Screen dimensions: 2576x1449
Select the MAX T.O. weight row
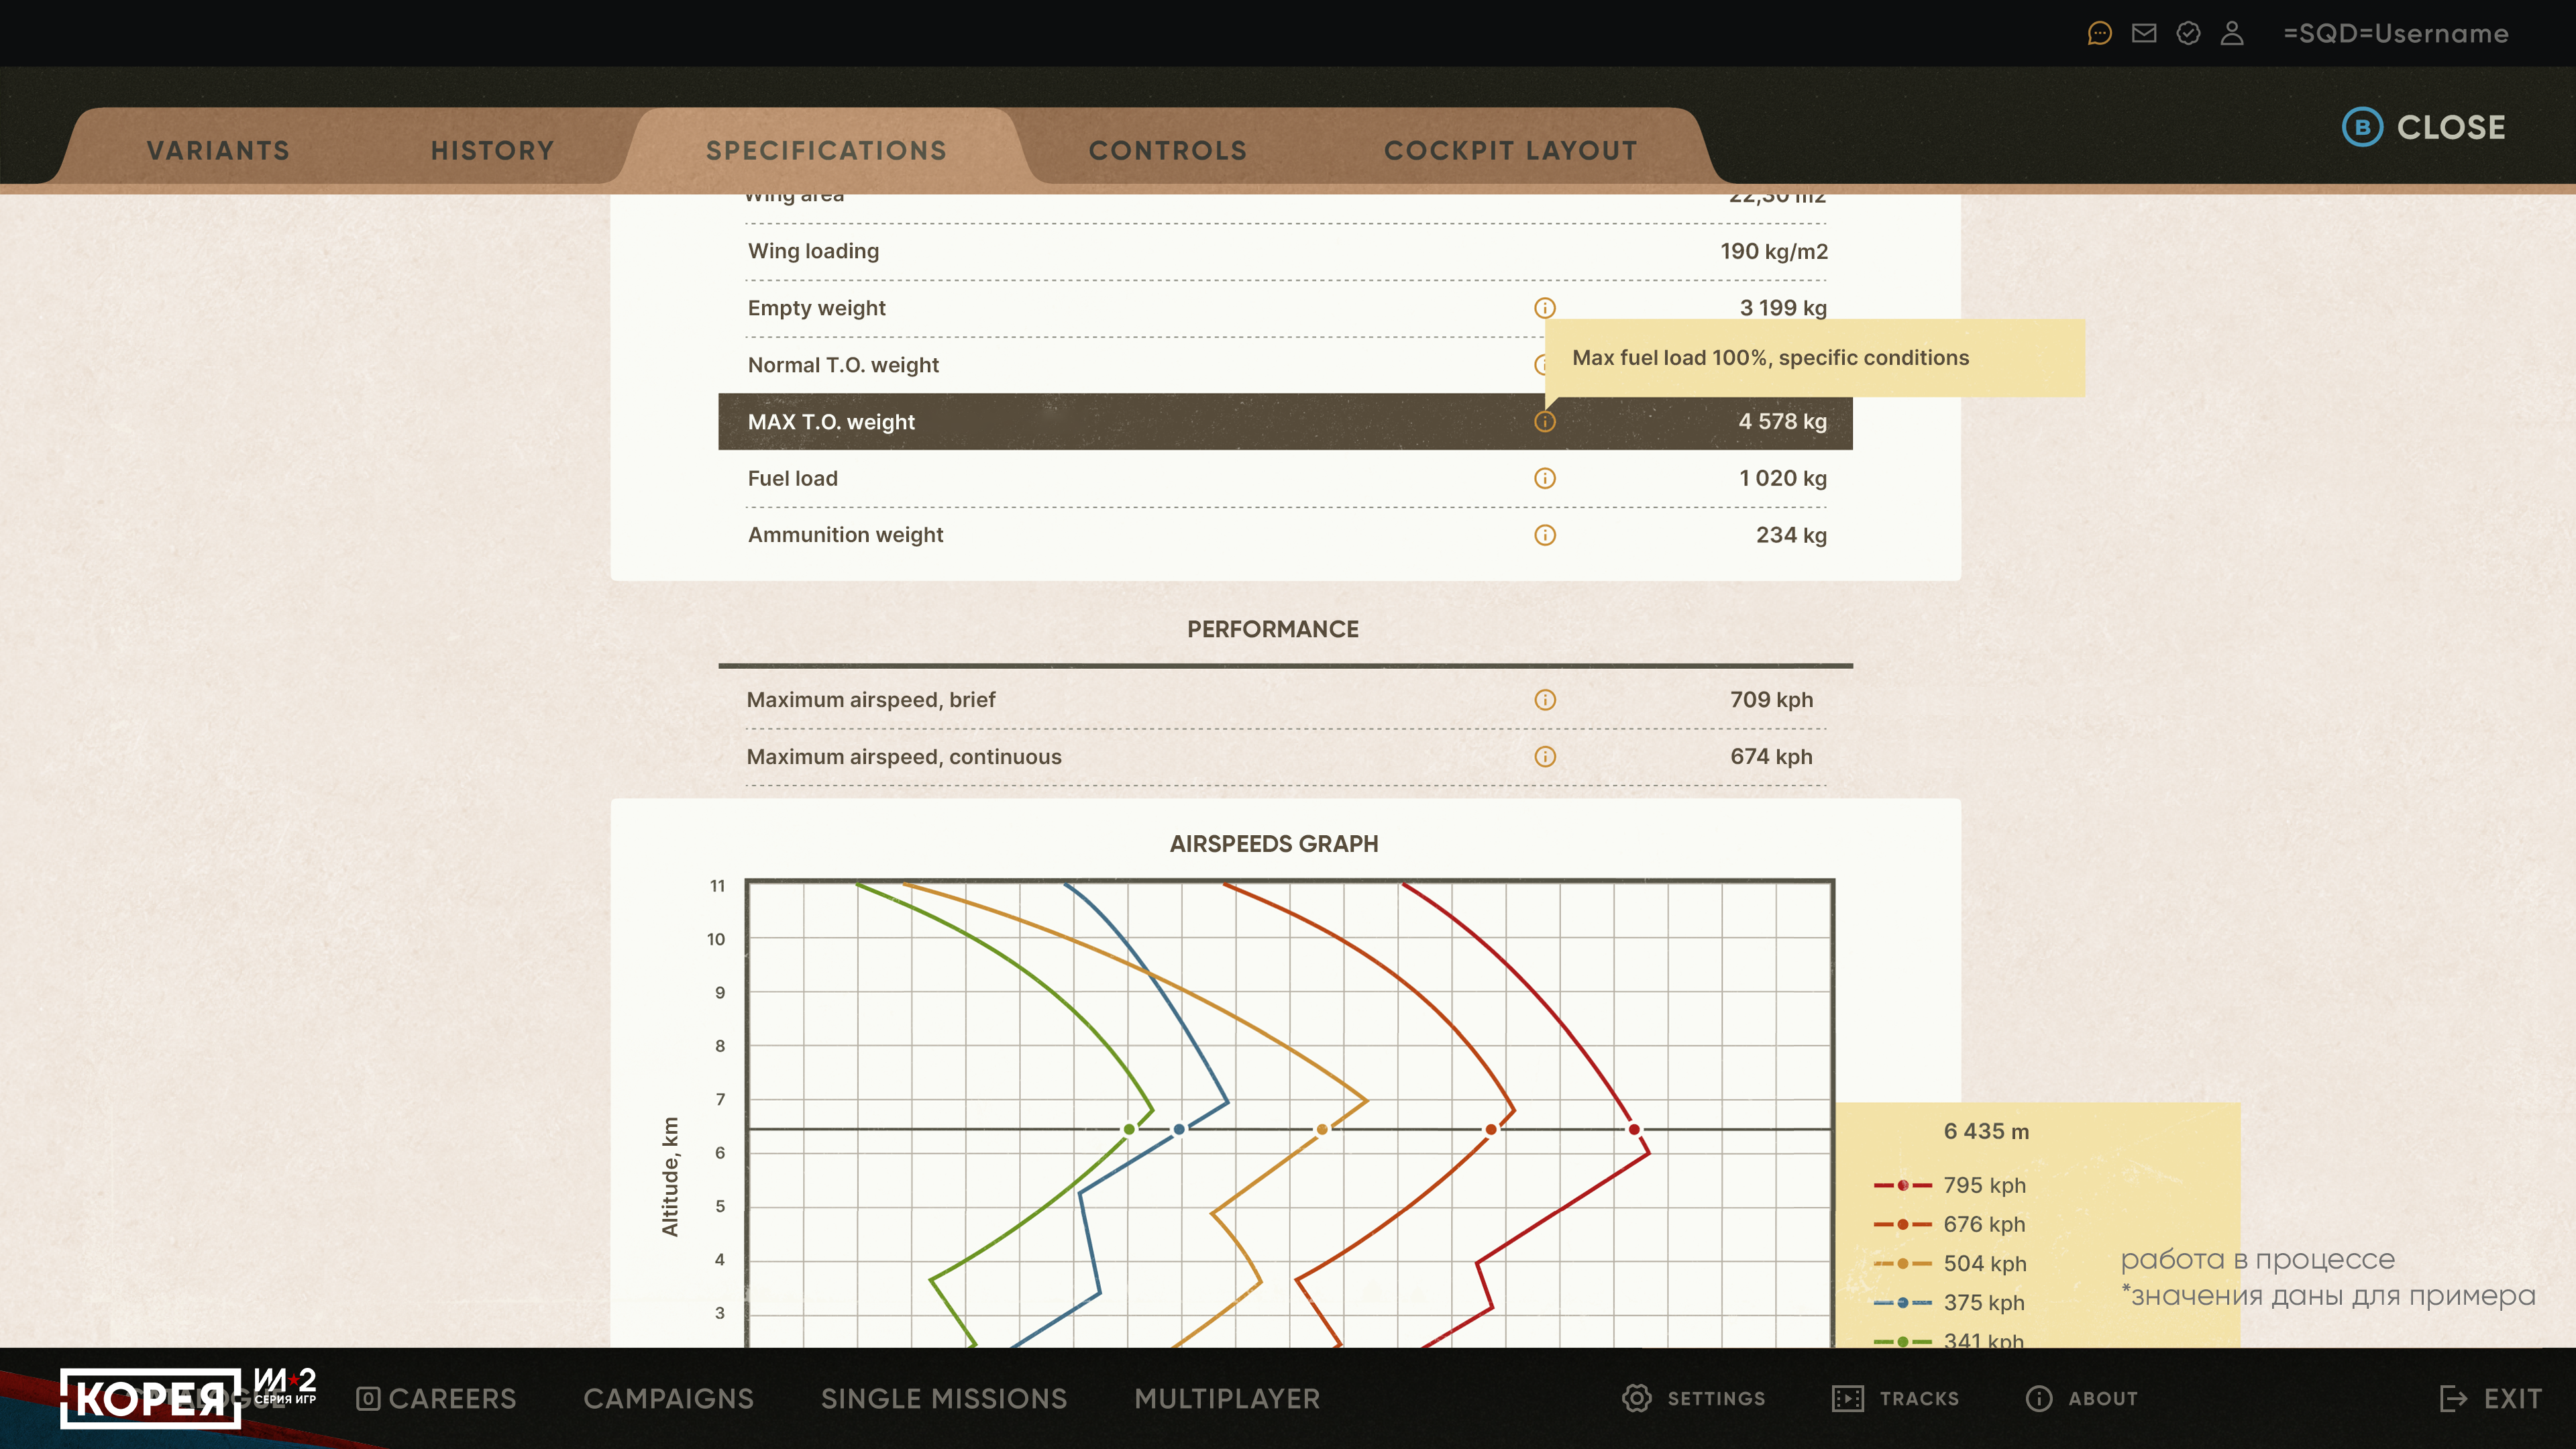pyautogui.click(x=1285, y=422)
